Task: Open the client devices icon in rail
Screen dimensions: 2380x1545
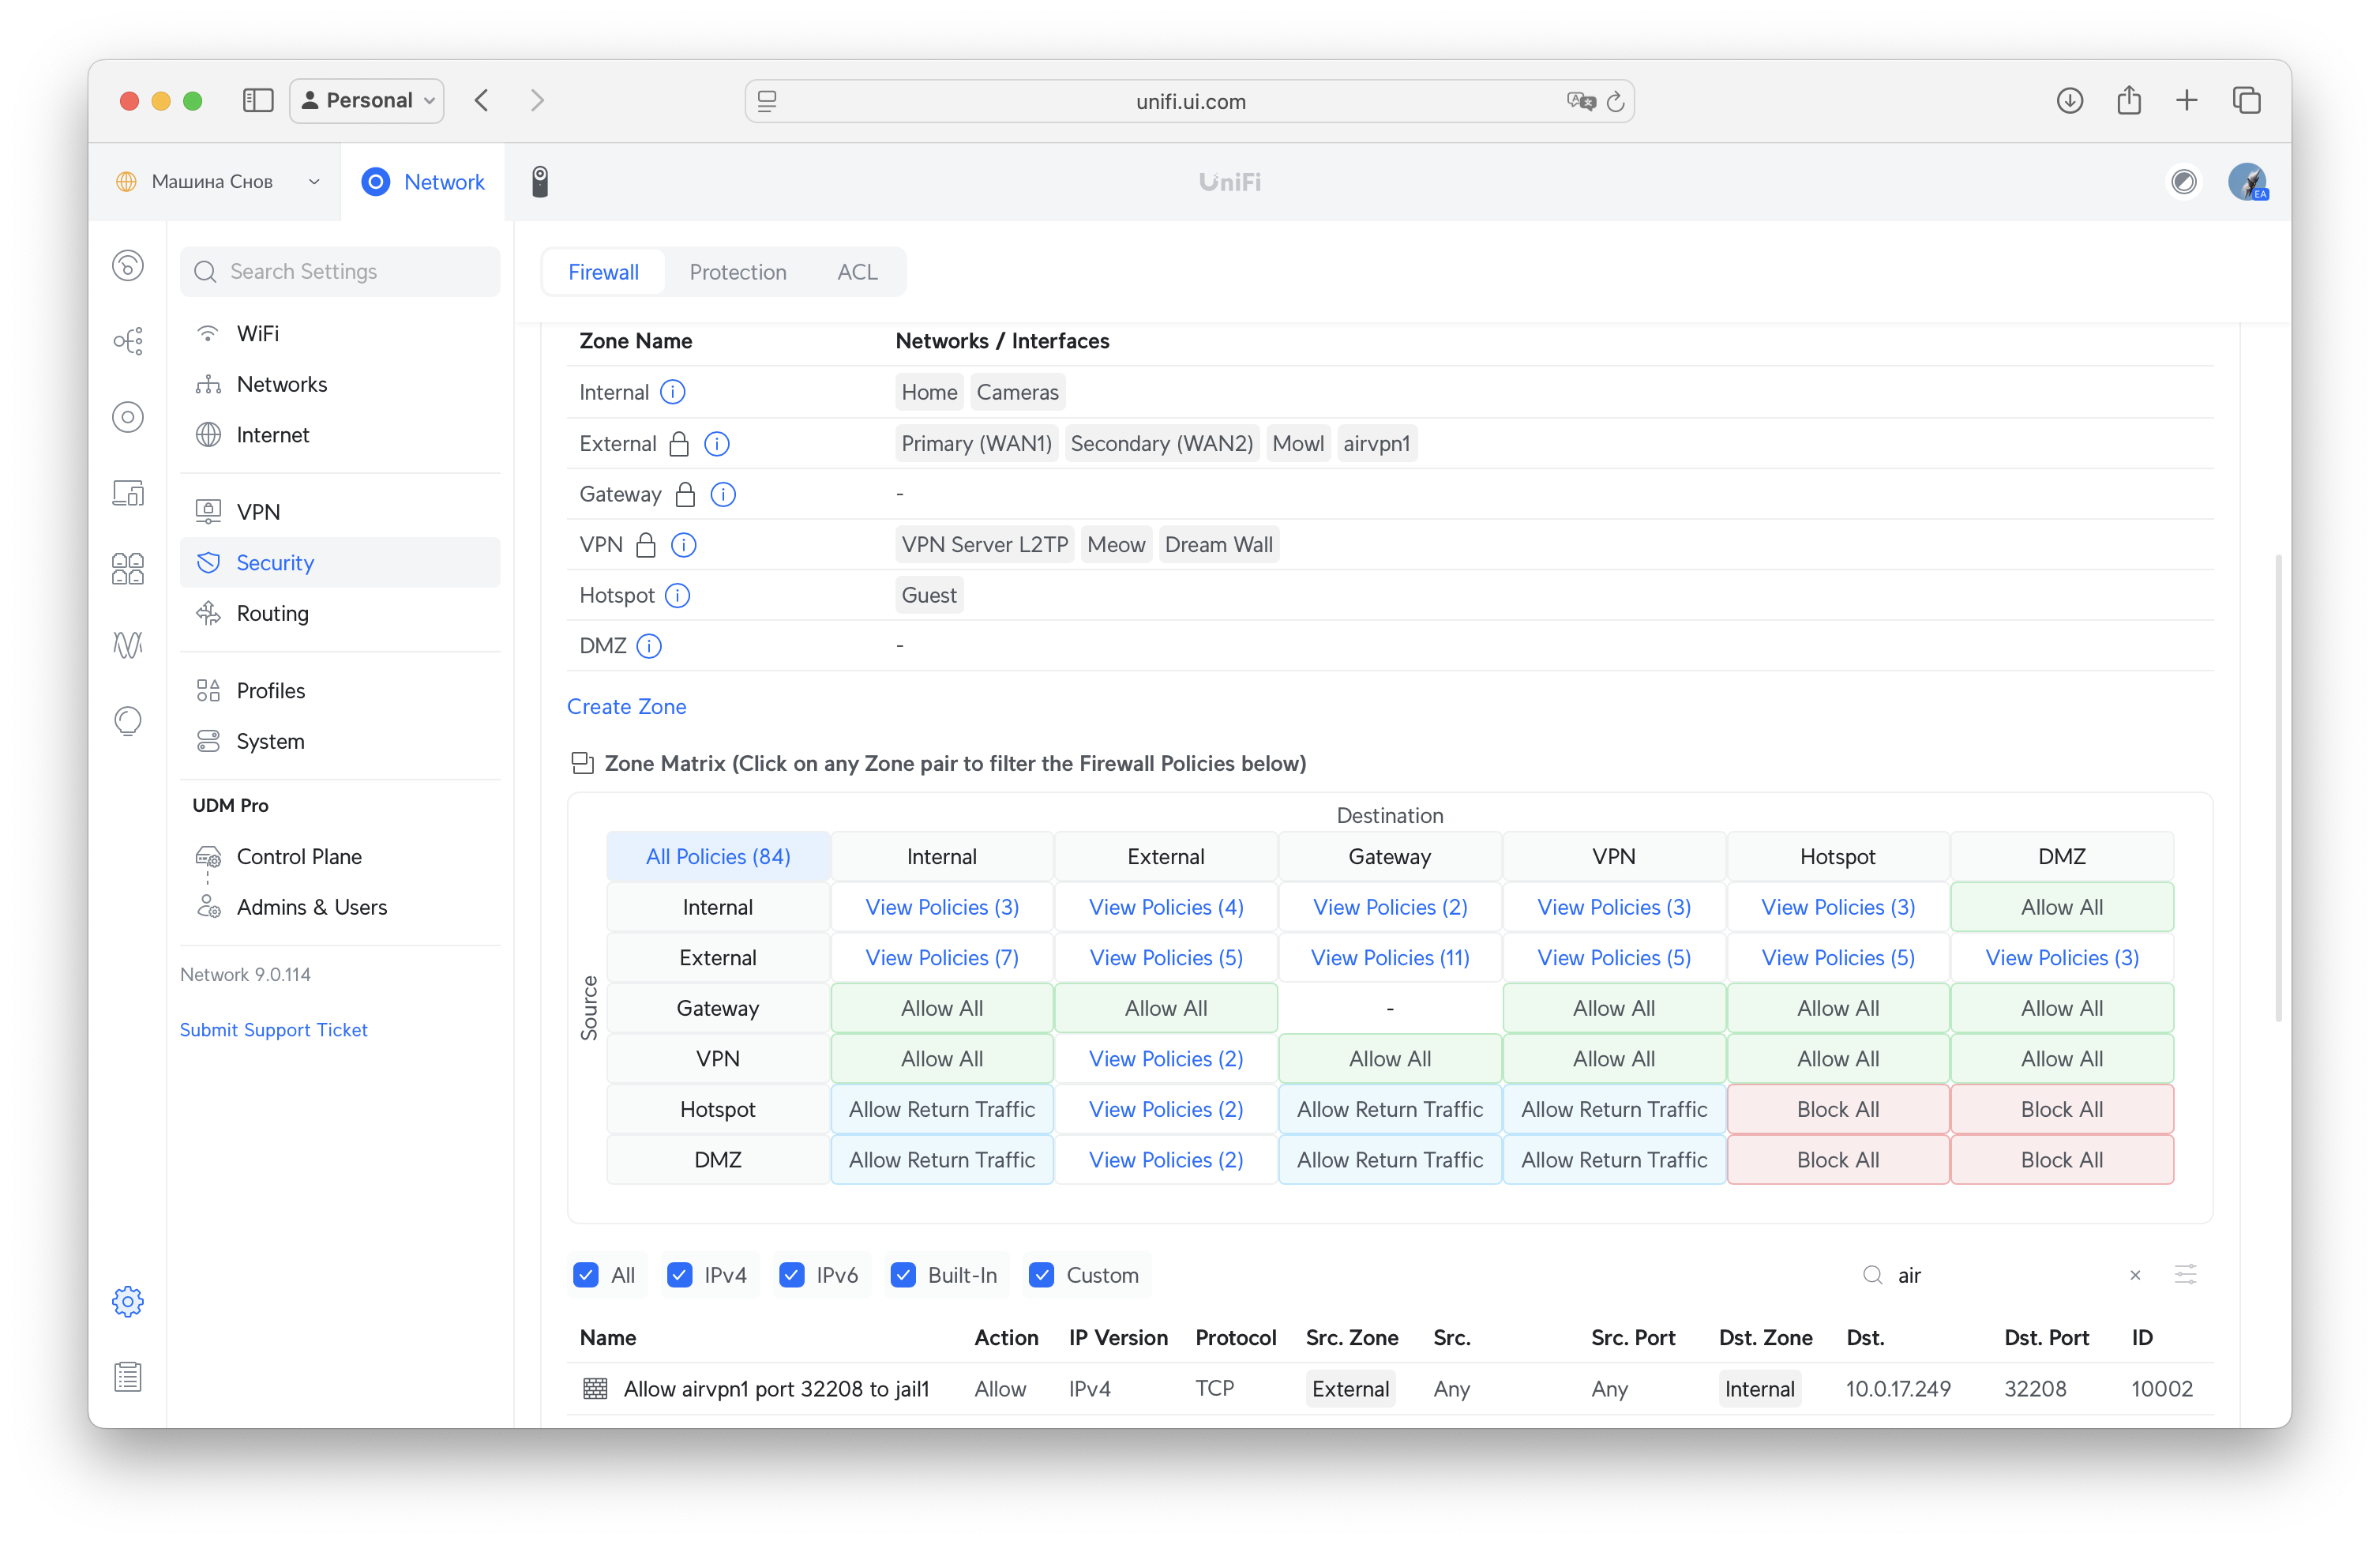Action: click(x=128, y=493)
